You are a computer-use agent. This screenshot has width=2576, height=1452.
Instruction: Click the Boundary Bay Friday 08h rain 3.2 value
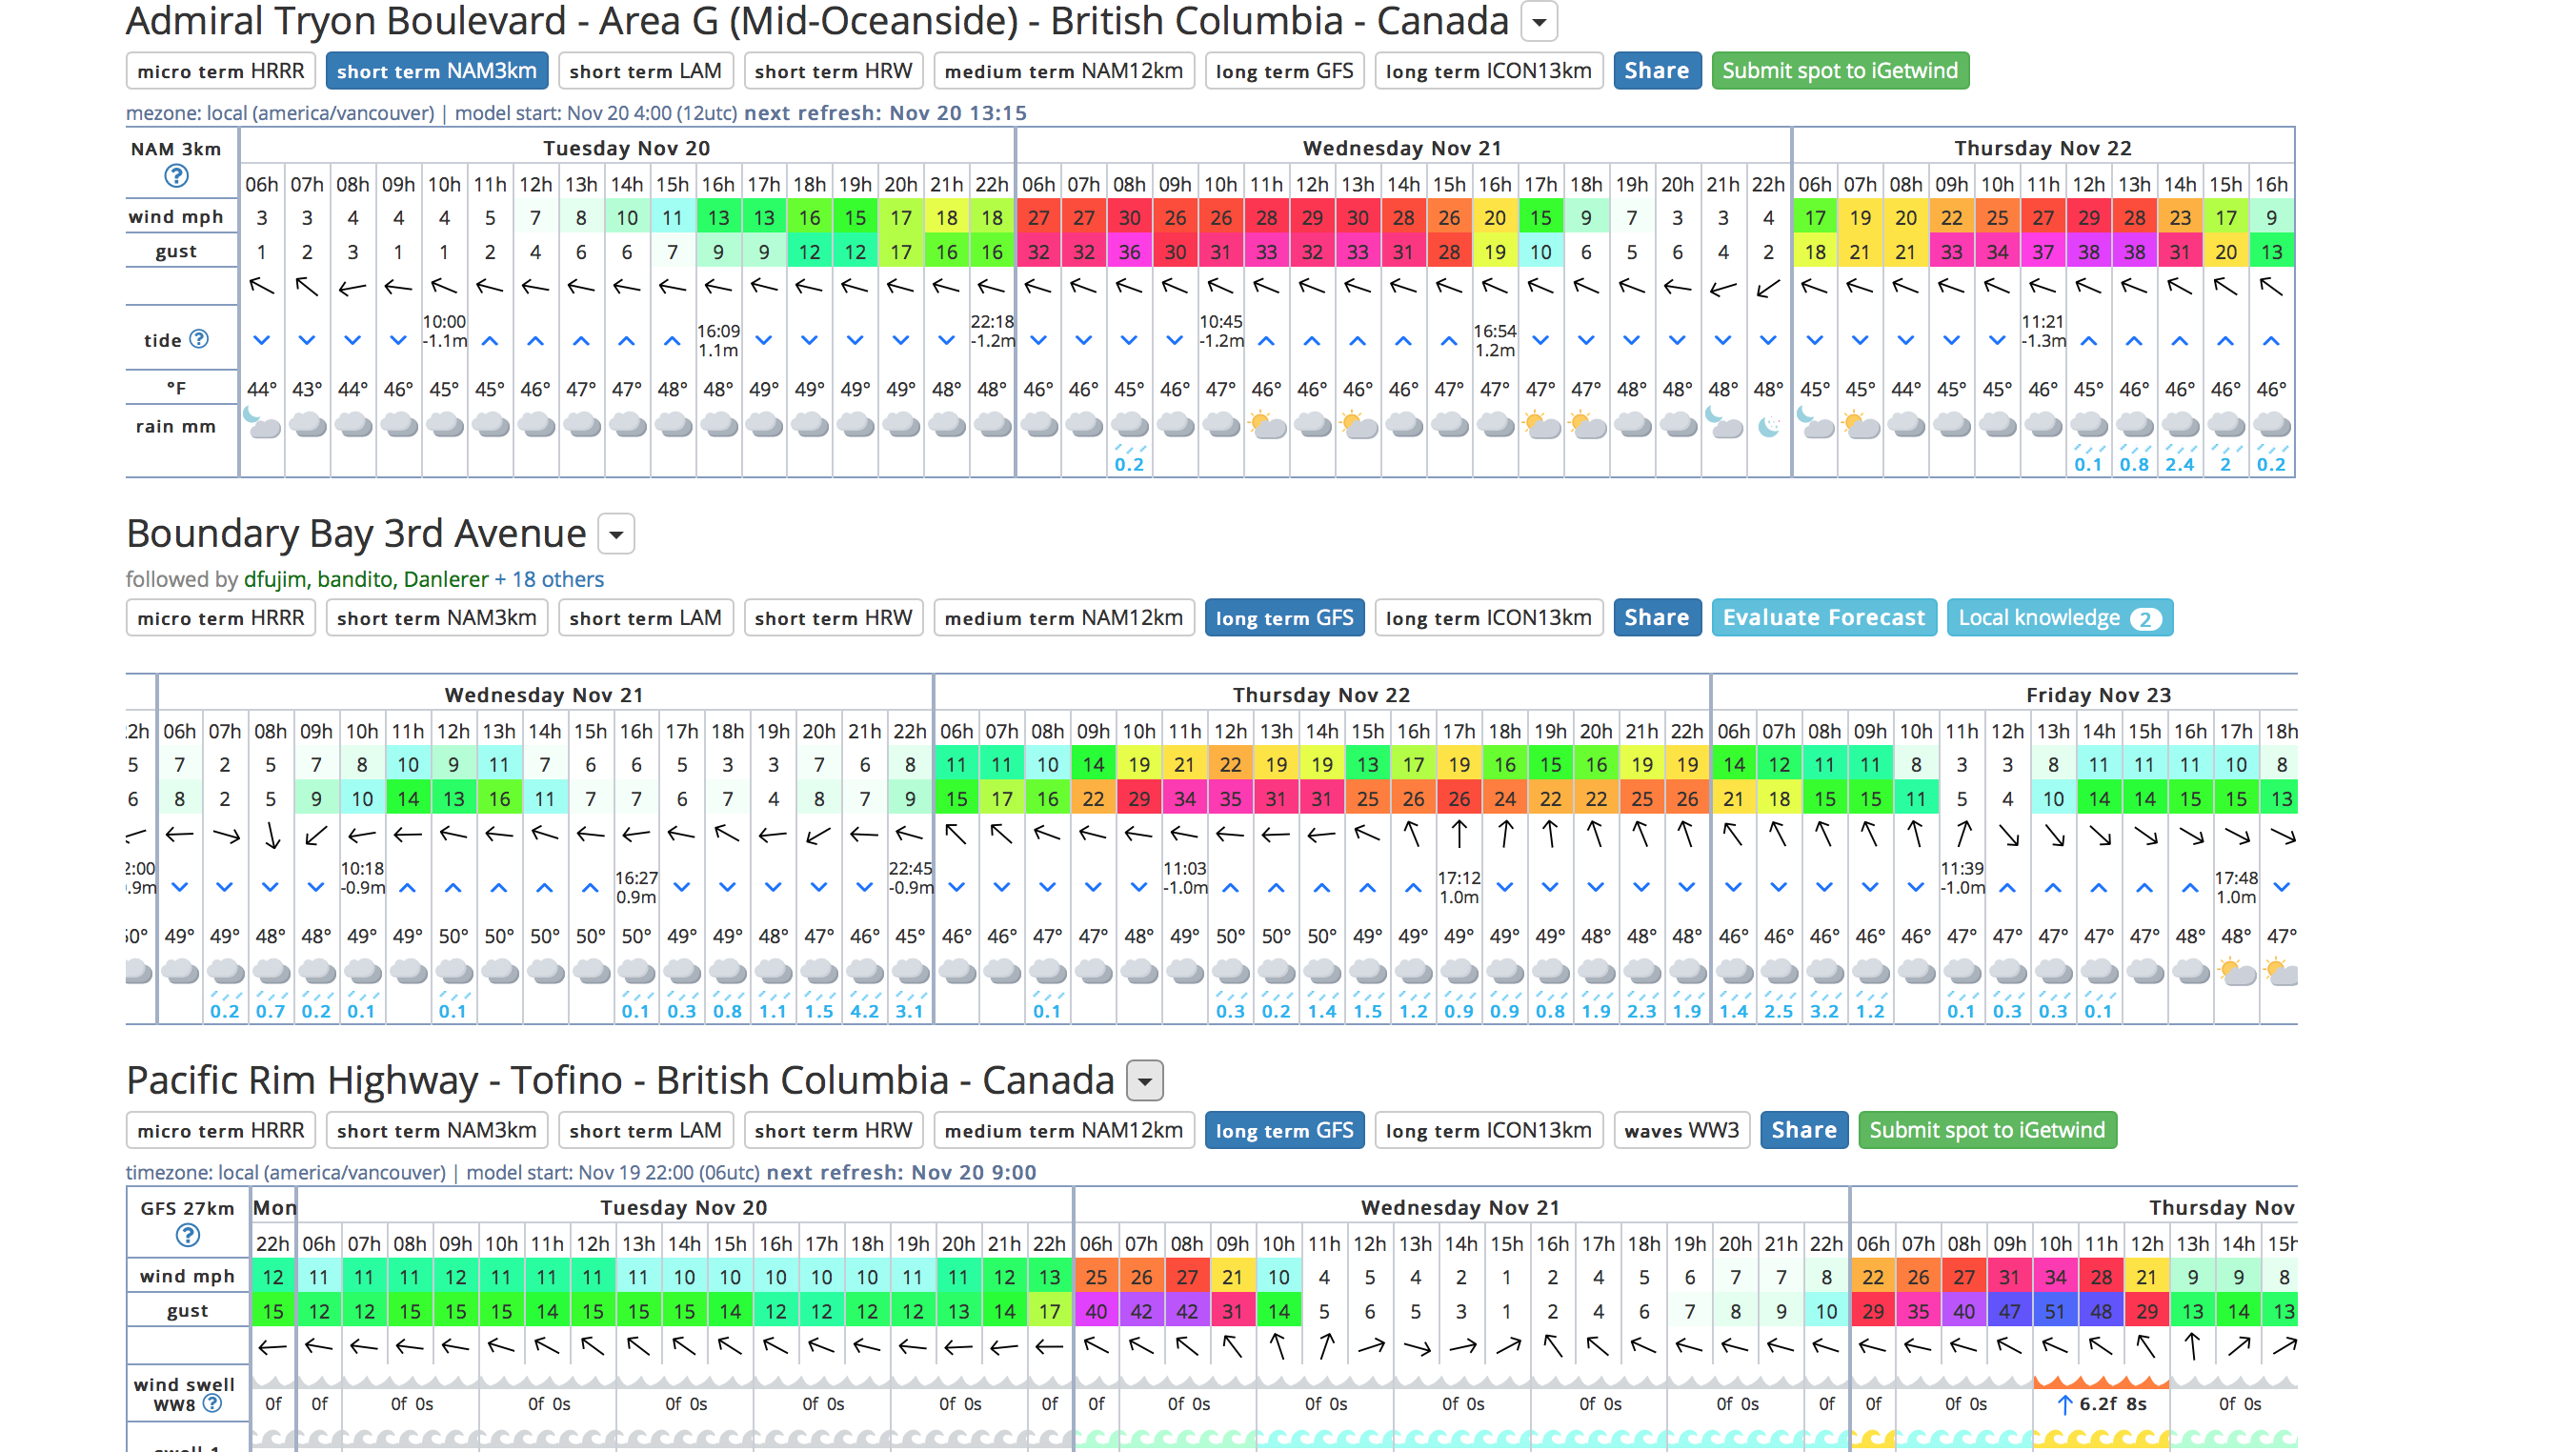point(1824,1011)
